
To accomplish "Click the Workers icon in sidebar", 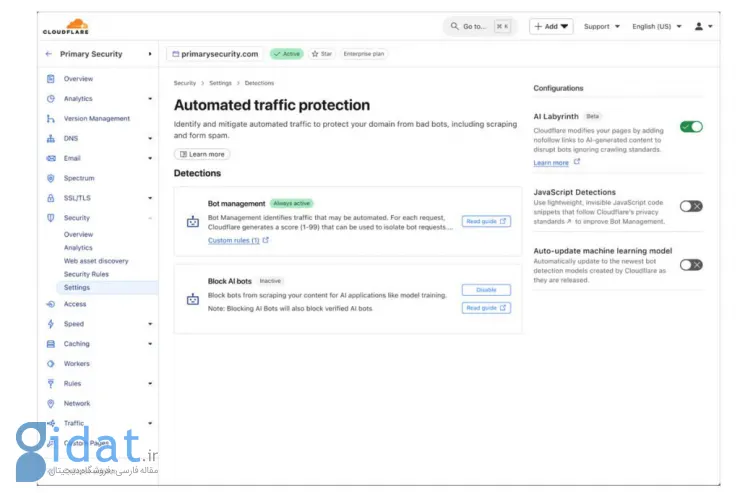I will pyautogui.click(x=50, y=363).
